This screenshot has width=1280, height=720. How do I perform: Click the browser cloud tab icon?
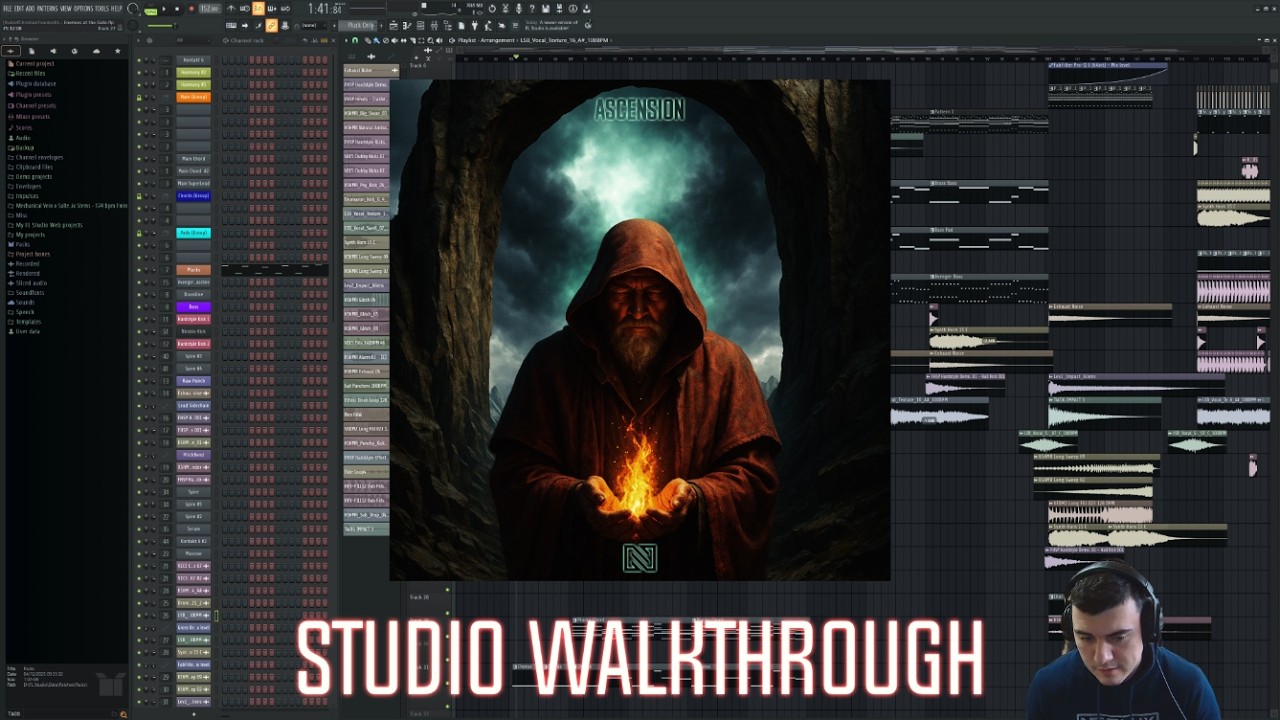tap(96, 51)
